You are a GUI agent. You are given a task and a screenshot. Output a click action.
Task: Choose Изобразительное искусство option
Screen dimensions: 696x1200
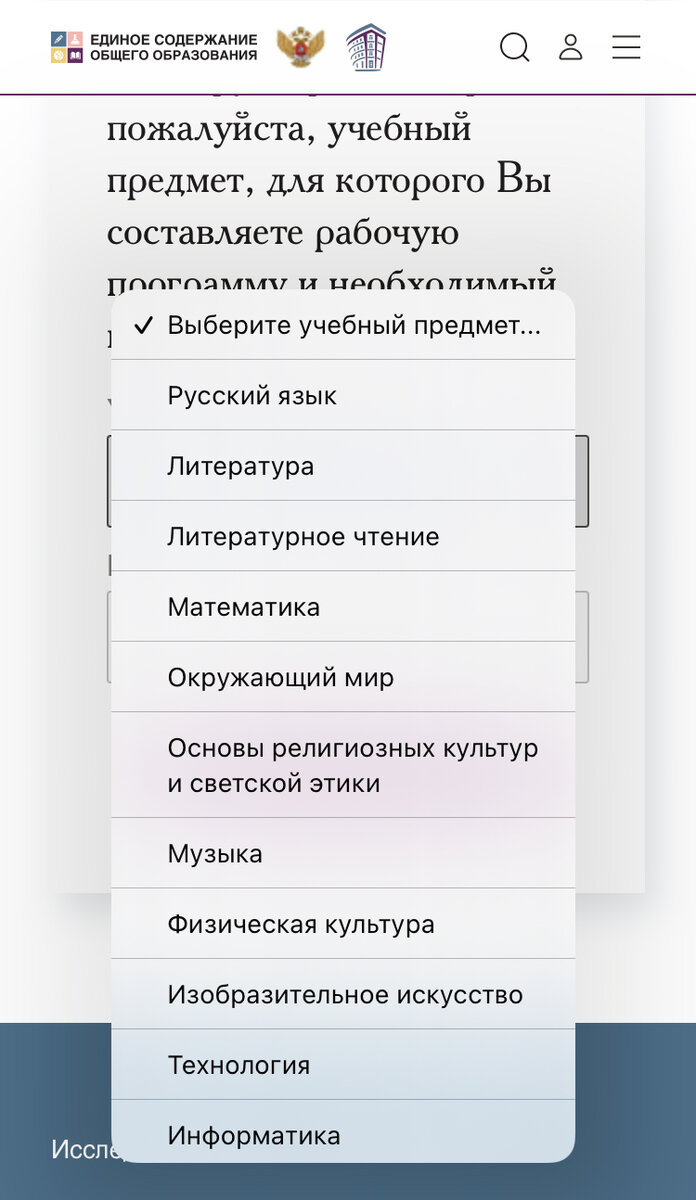(x=343, y=994)
